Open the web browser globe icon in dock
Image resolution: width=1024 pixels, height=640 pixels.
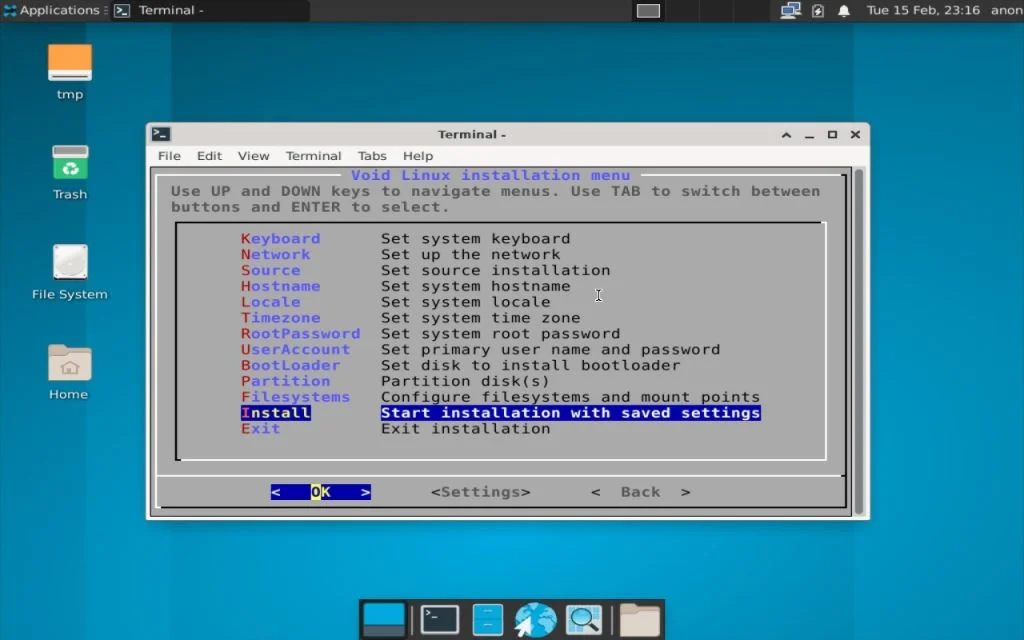click(x=534, y=618)
